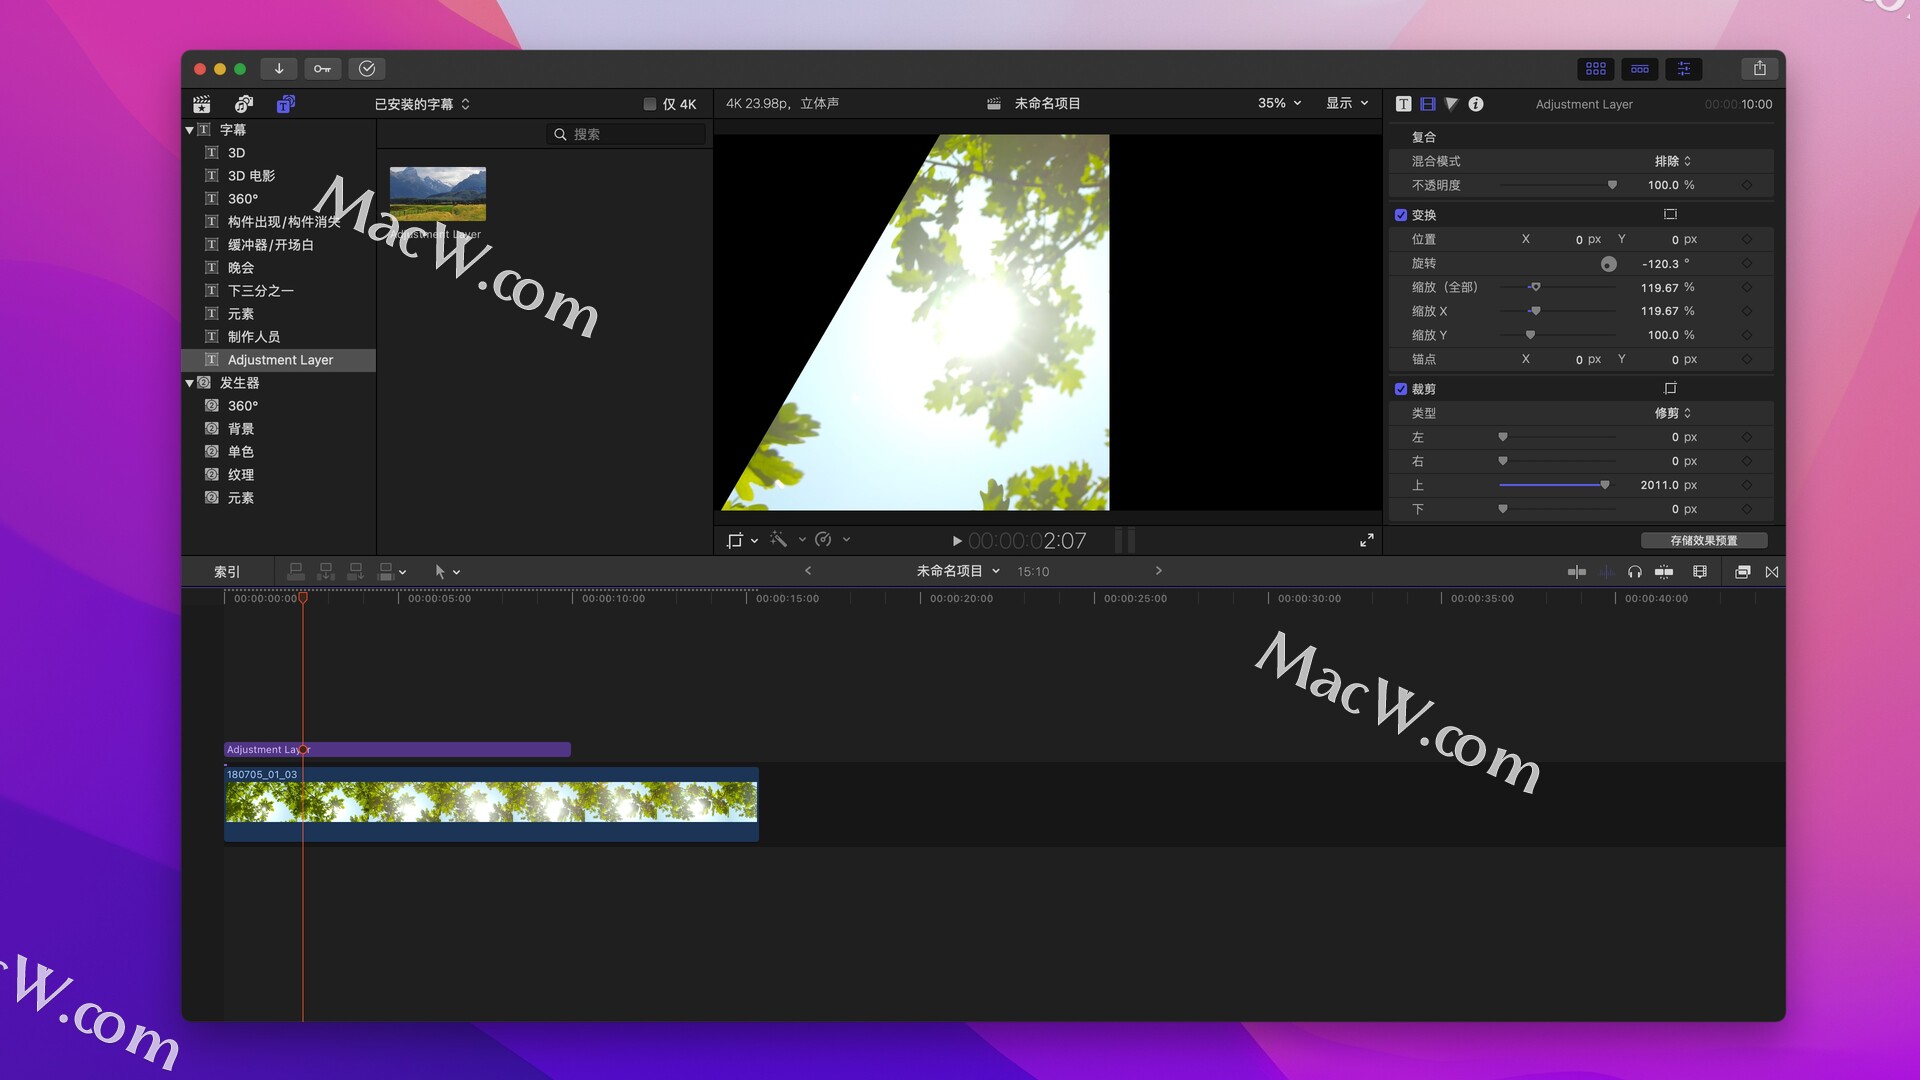This screenshot has height=1080, width=1920.
Task: Connect clip to primary storyline icon
Action: pos(296,571)
